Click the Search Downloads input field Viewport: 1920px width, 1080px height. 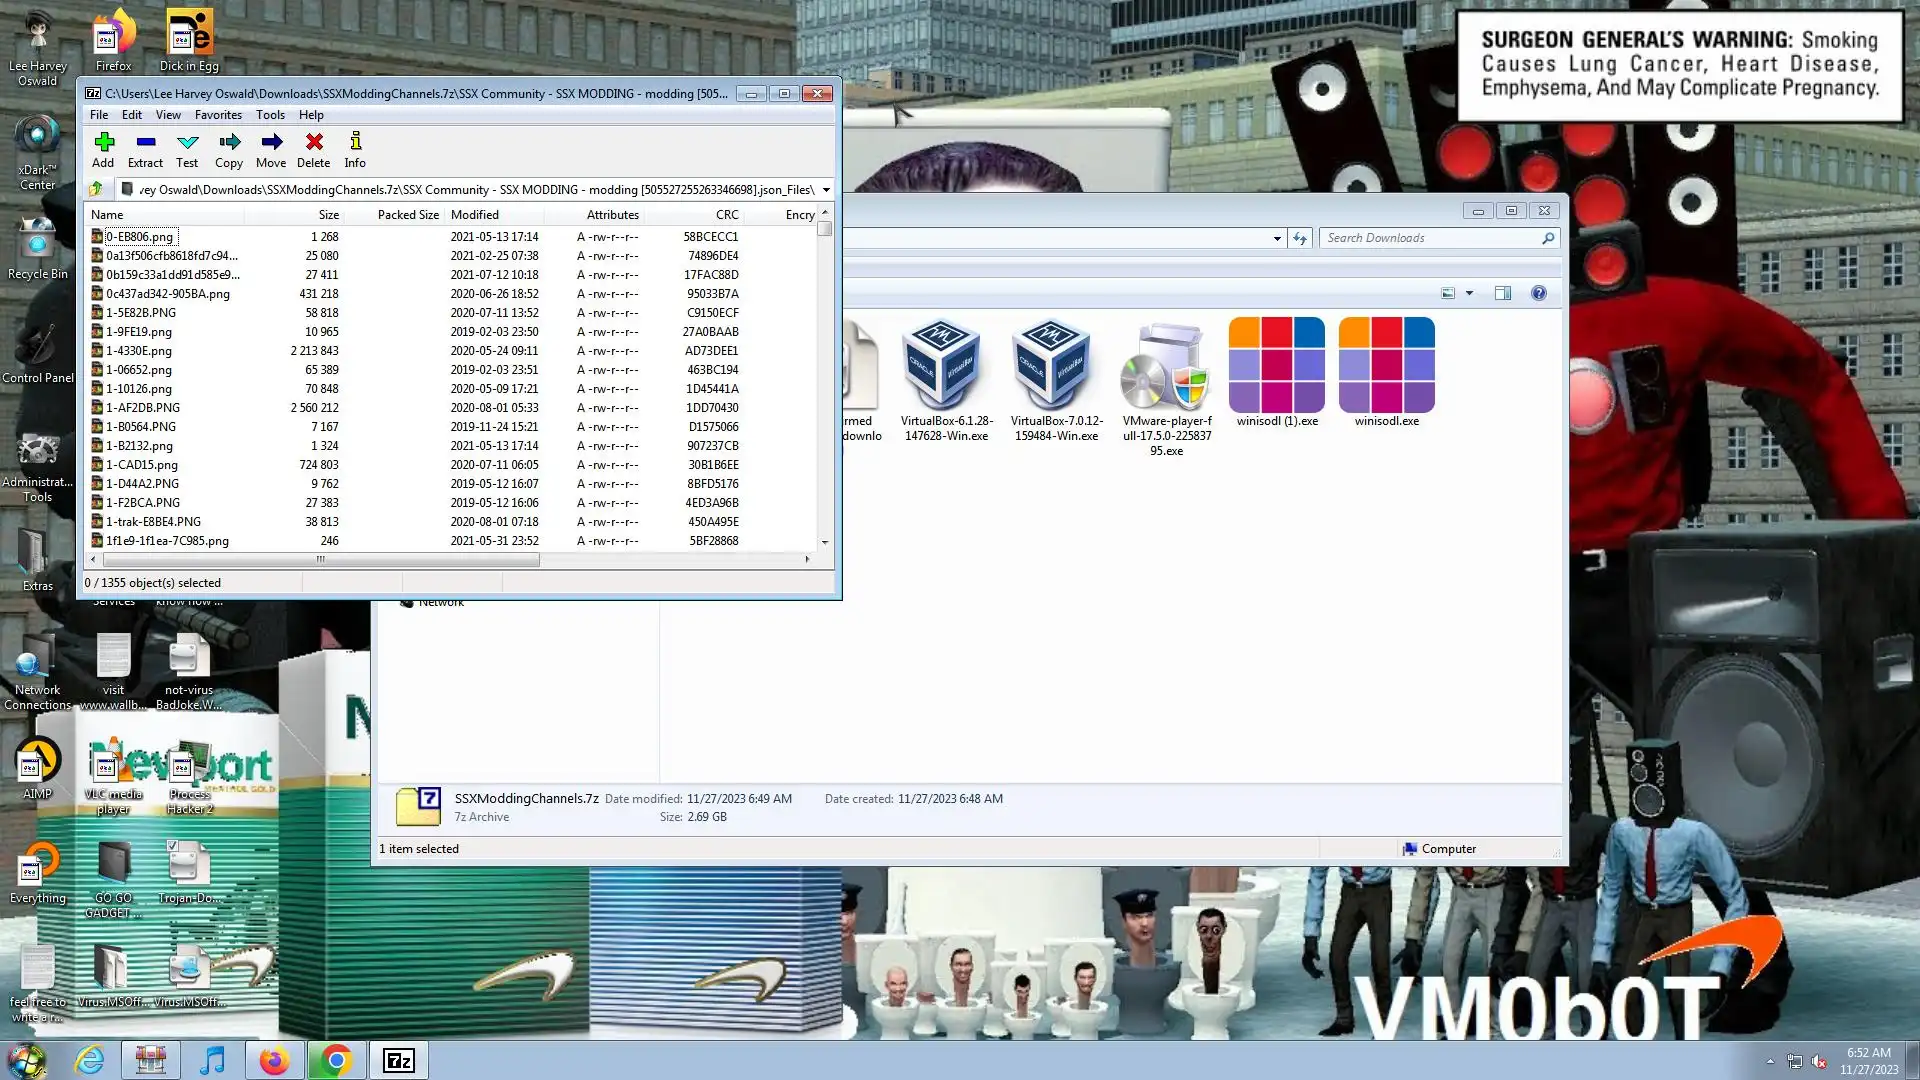[x=1430, y=238]
